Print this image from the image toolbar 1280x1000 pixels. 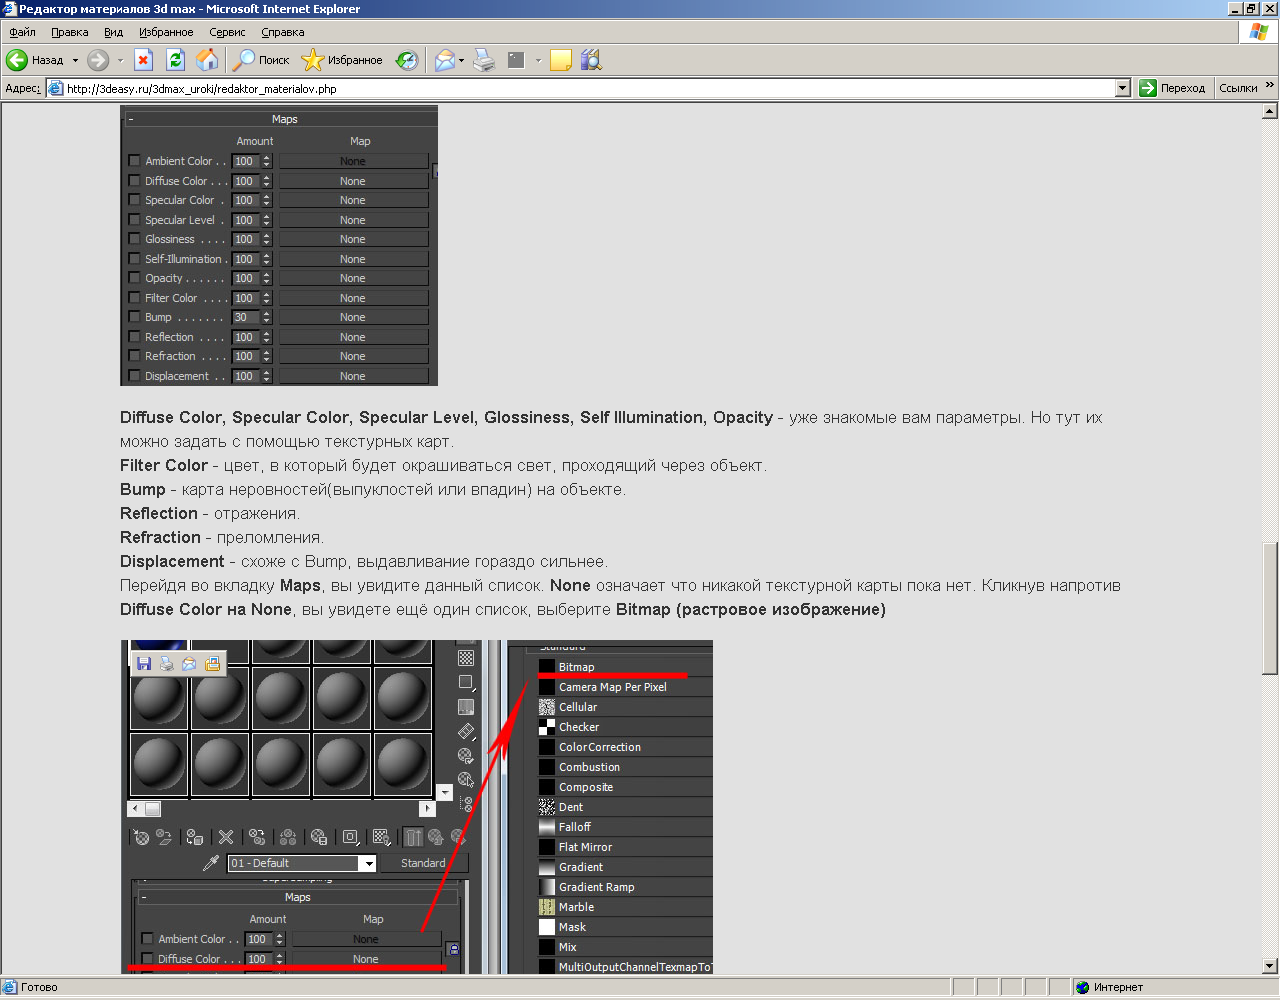click(x=167, y=664)
